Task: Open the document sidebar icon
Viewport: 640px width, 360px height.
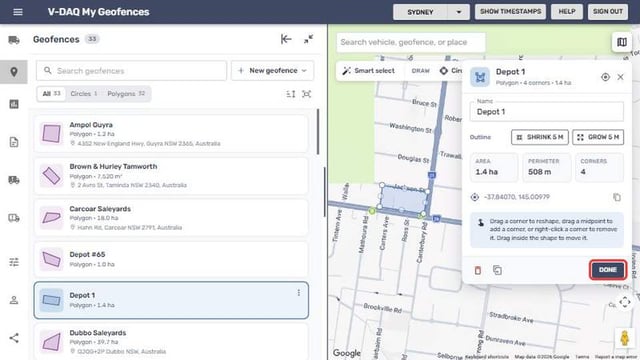Action: [x=14, y=142]
